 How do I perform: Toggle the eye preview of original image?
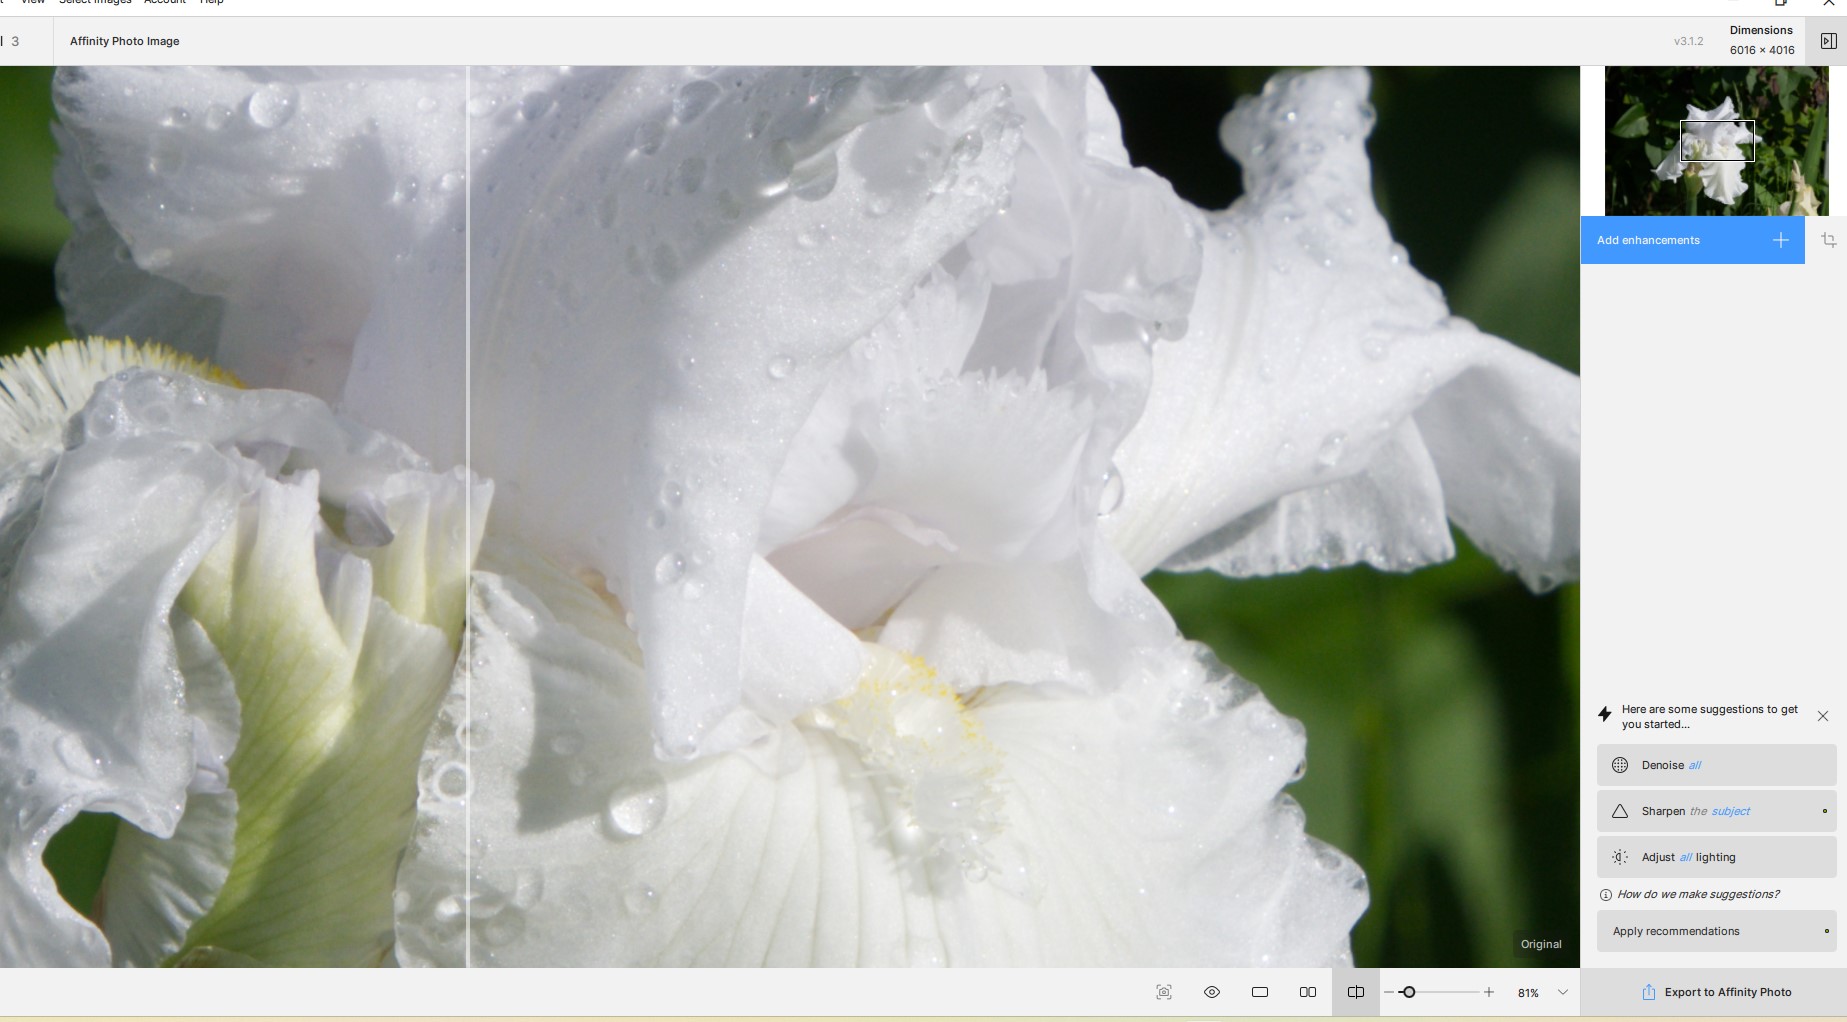pyautogui.click(x=1211, y=992)
